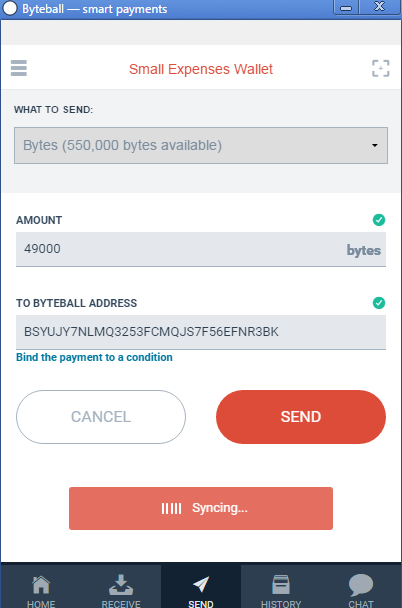Expand the What to Send dropdown
The height and width of the screenshot is (608, 402).
[201, 145]
